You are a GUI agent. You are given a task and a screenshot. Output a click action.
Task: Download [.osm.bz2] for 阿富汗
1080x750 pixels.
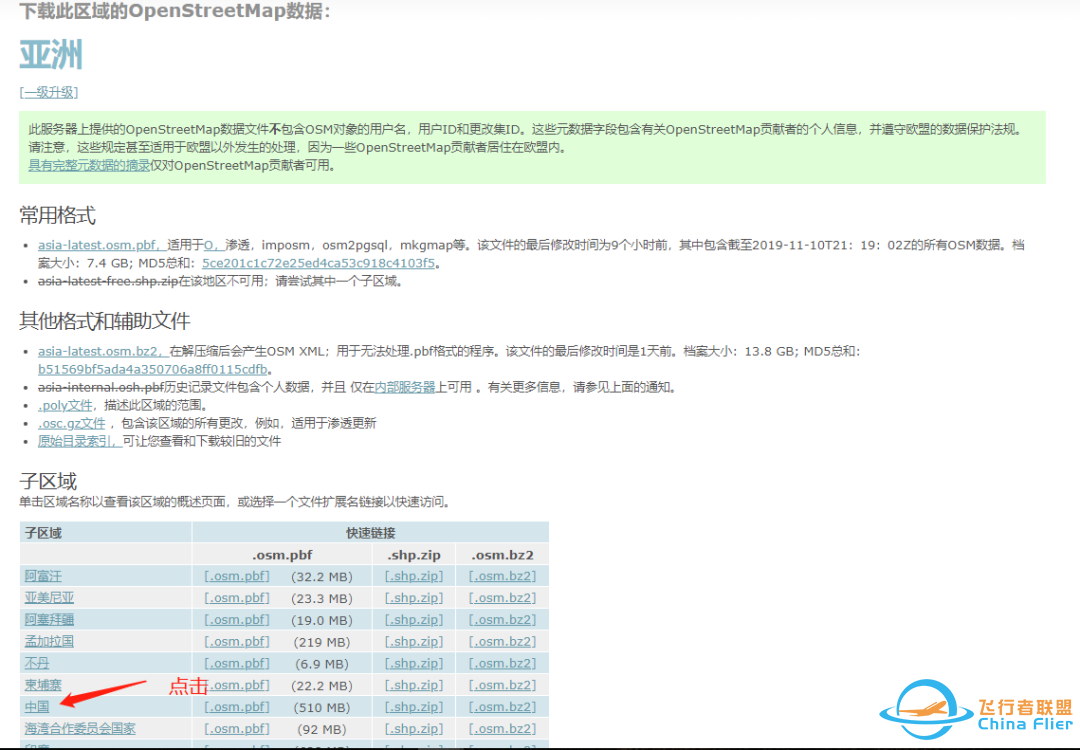click(x=502, y=576)
